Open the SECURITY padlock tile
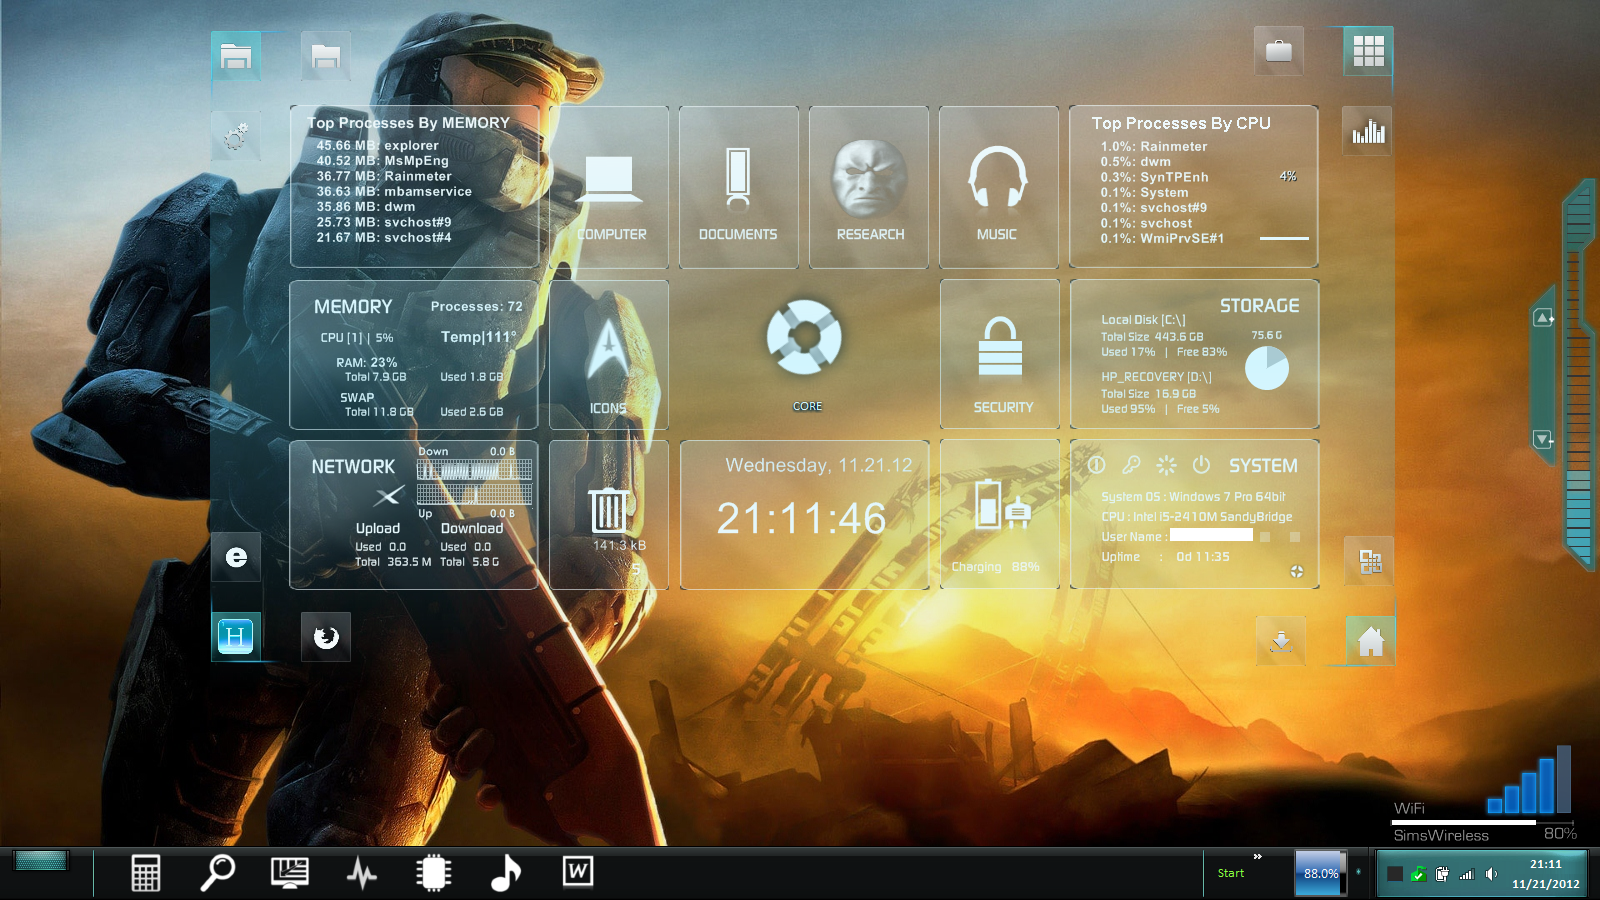 [x=1000, y=354]
